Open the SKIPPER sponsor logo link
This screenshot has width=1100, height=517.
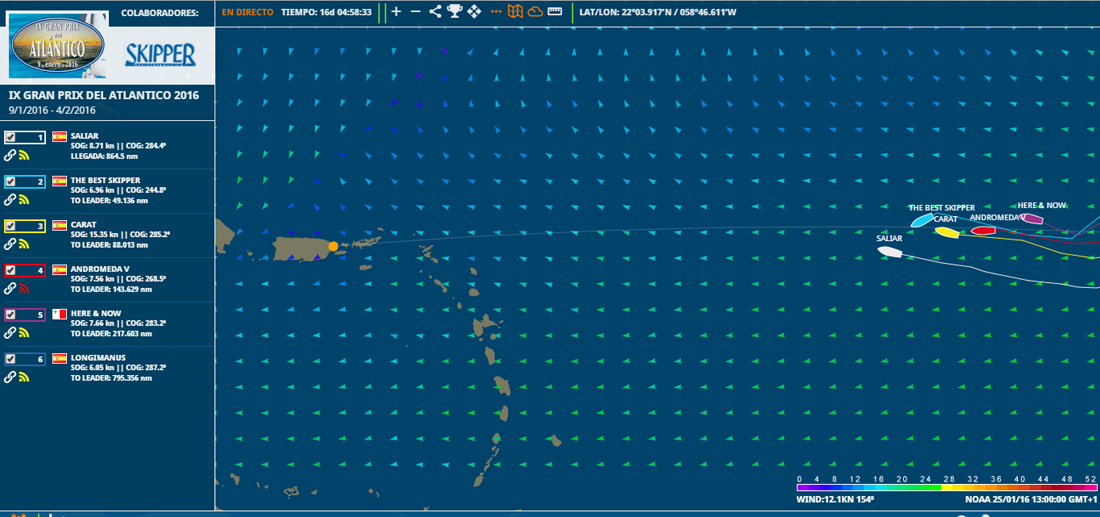pyautogui.click(x=160, y=54)
